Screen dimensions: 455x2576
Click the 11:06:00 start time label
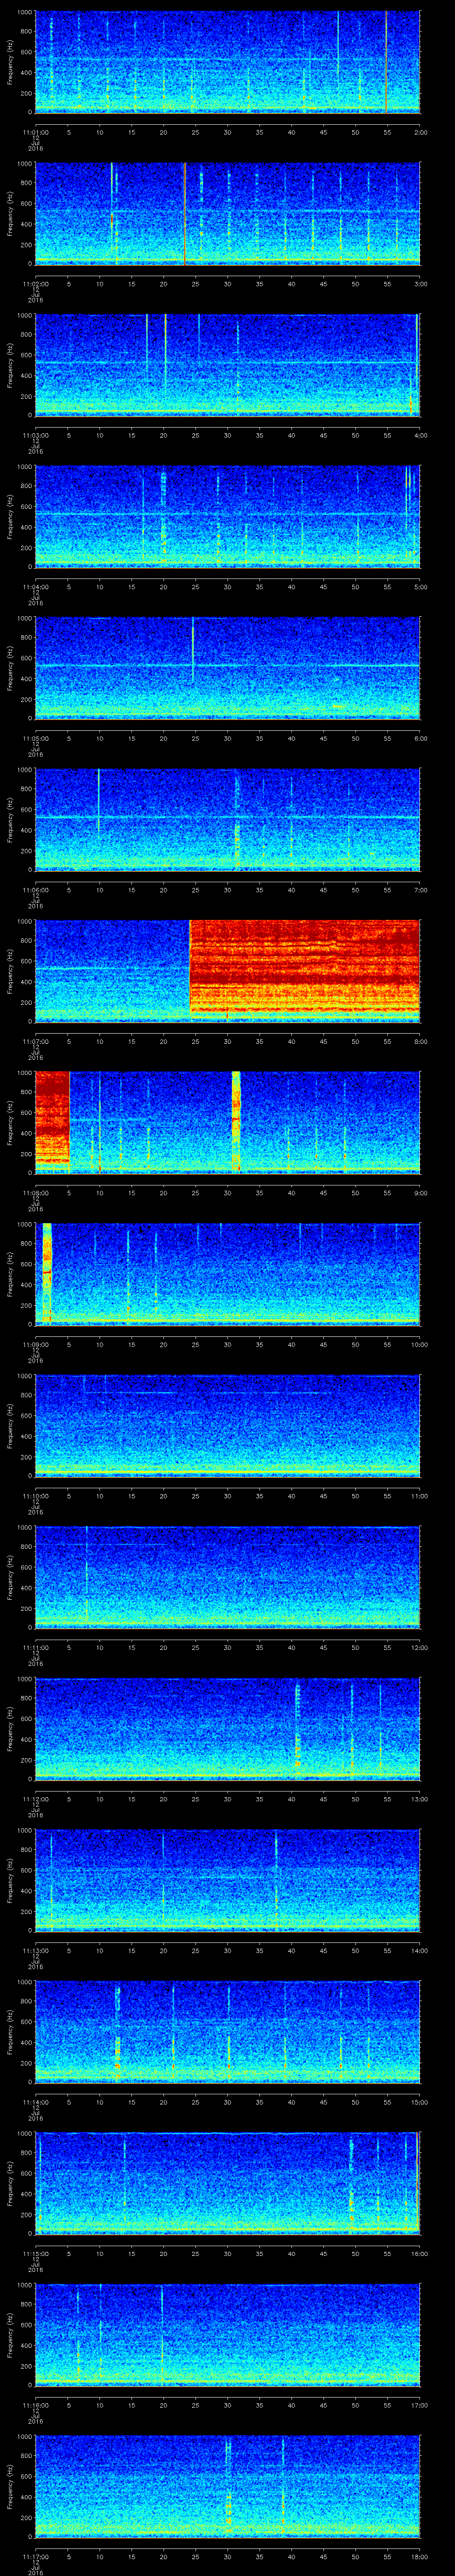tap(35, 890)
